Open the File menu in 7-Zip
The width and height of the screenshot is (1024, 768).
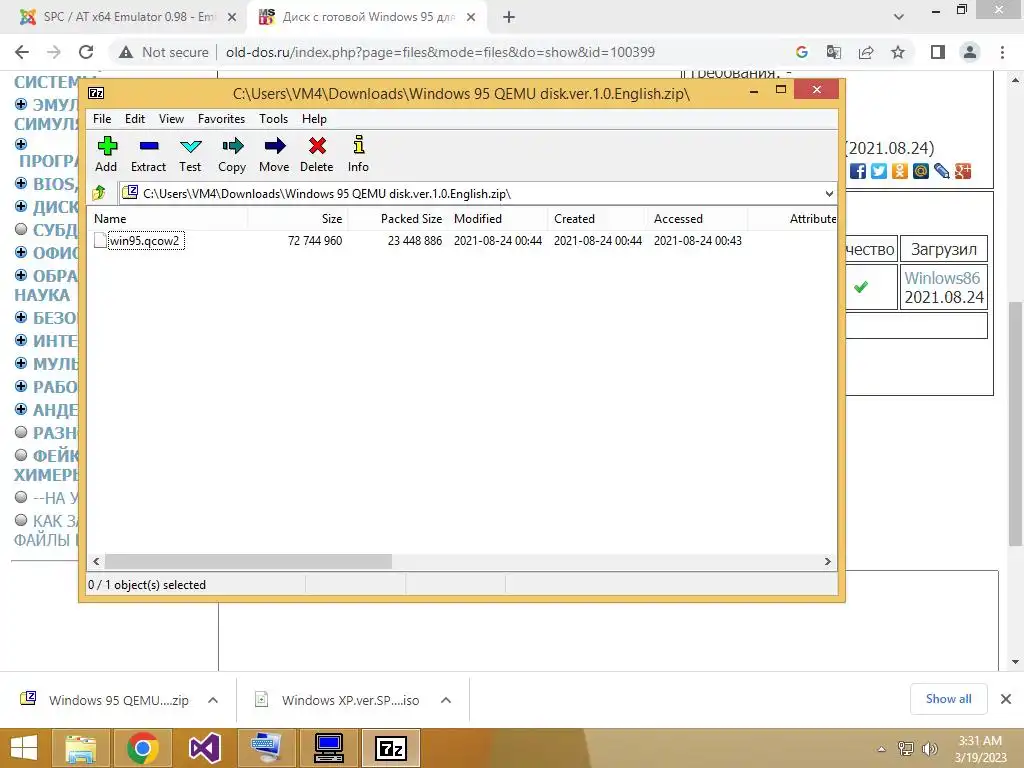pos(102,119)
